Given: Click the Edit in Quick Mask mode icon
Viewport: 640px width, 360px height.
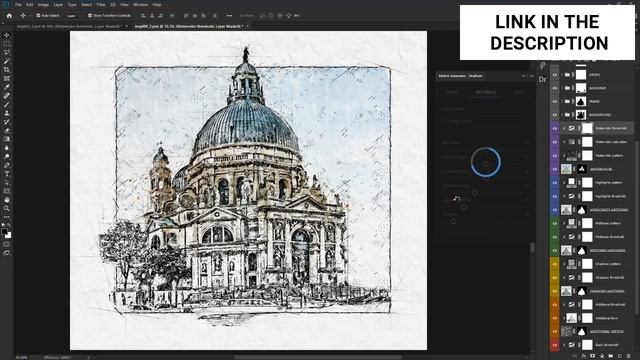Looking at the screenshot, I should pyautogui.click(x=7, y=244).
